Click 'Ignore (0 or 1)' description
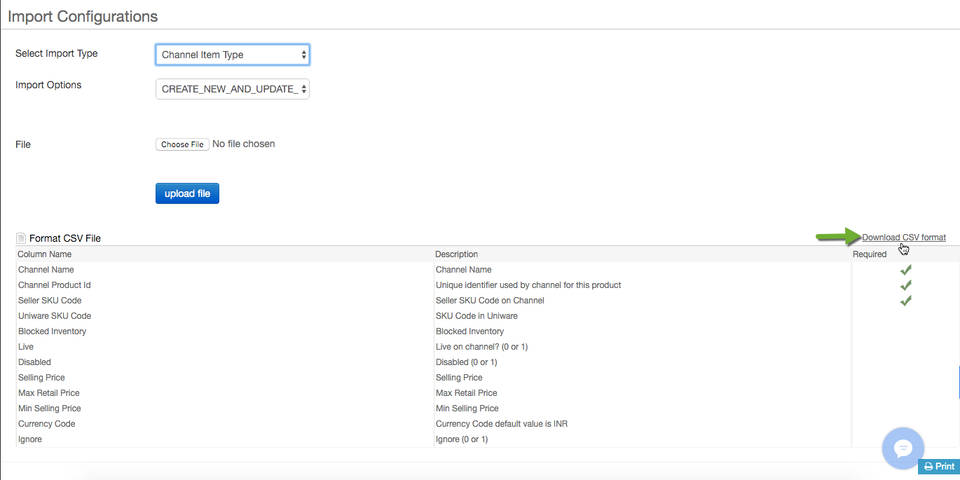The image size is (960, 480). (x=462, y=439)
